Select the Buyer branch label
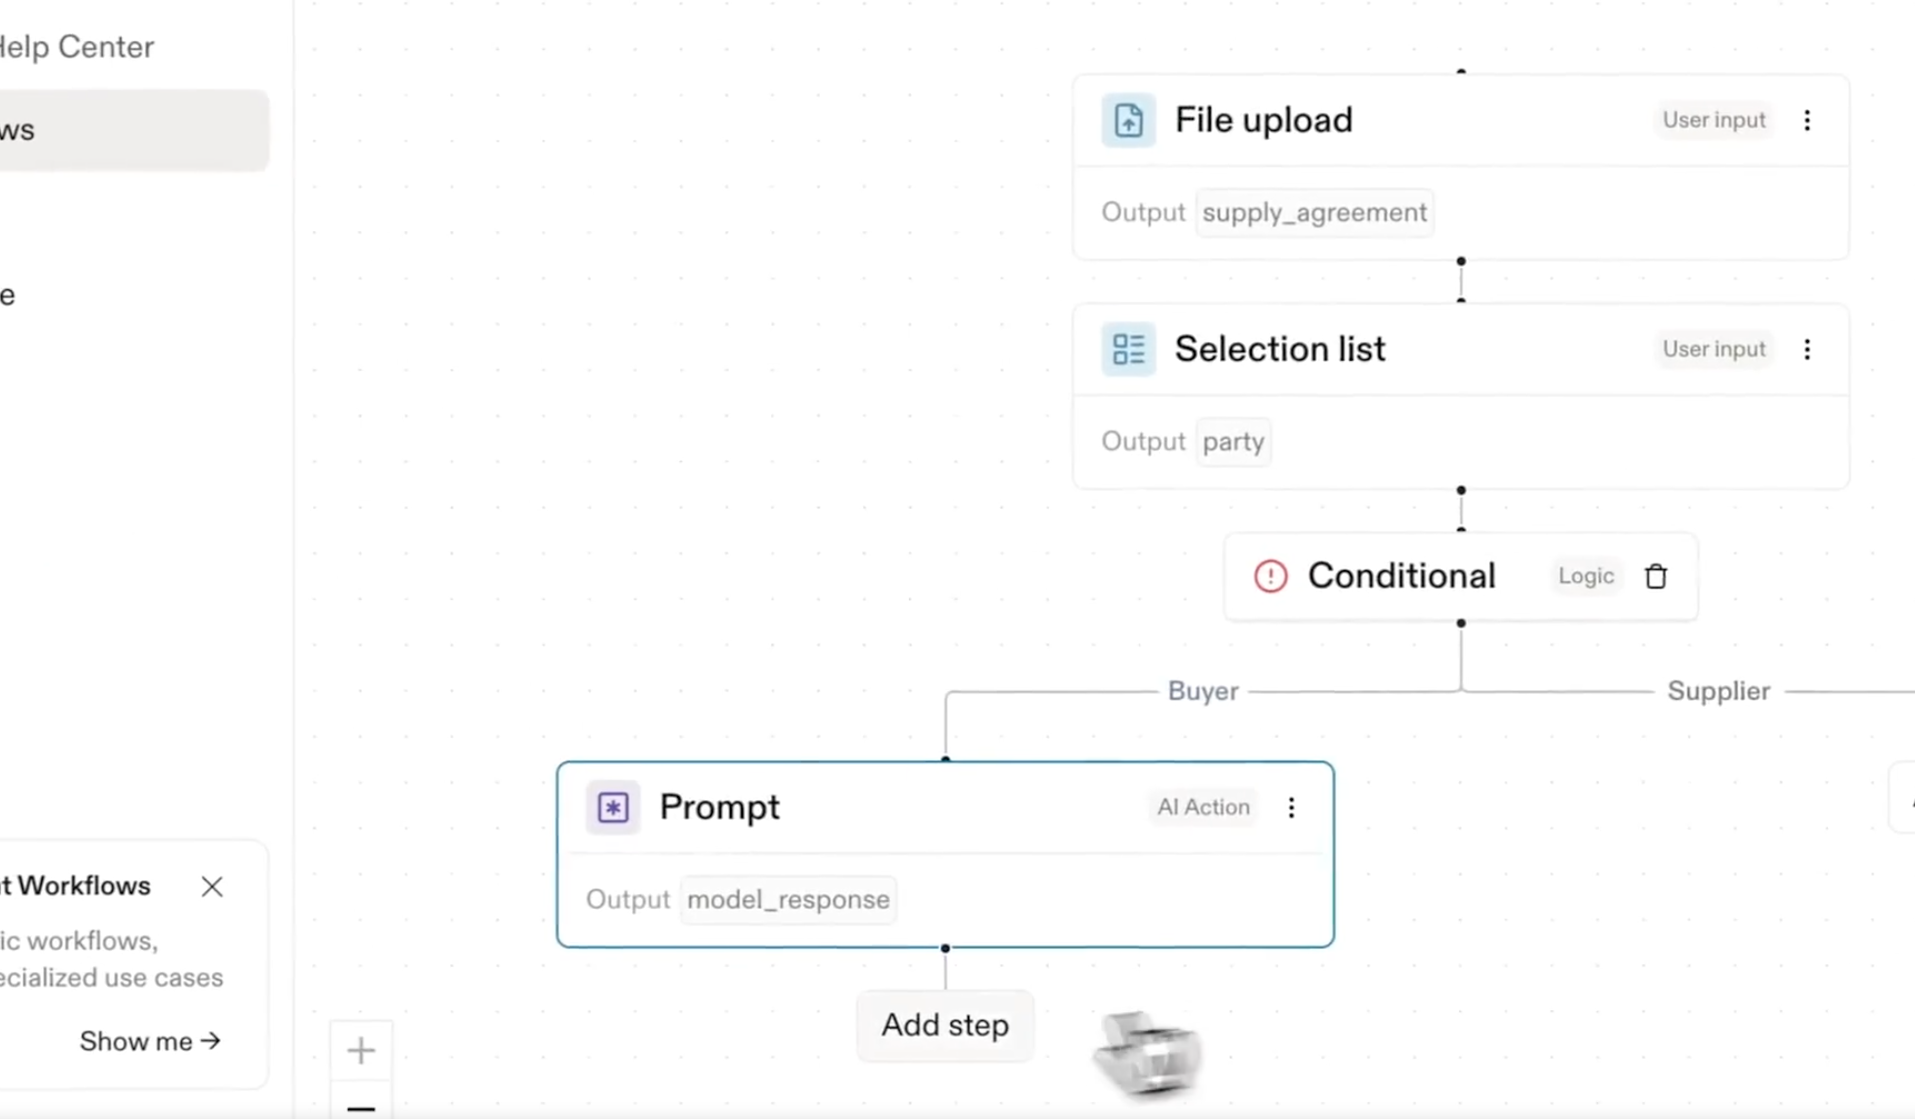 (x=1203, y=691)
